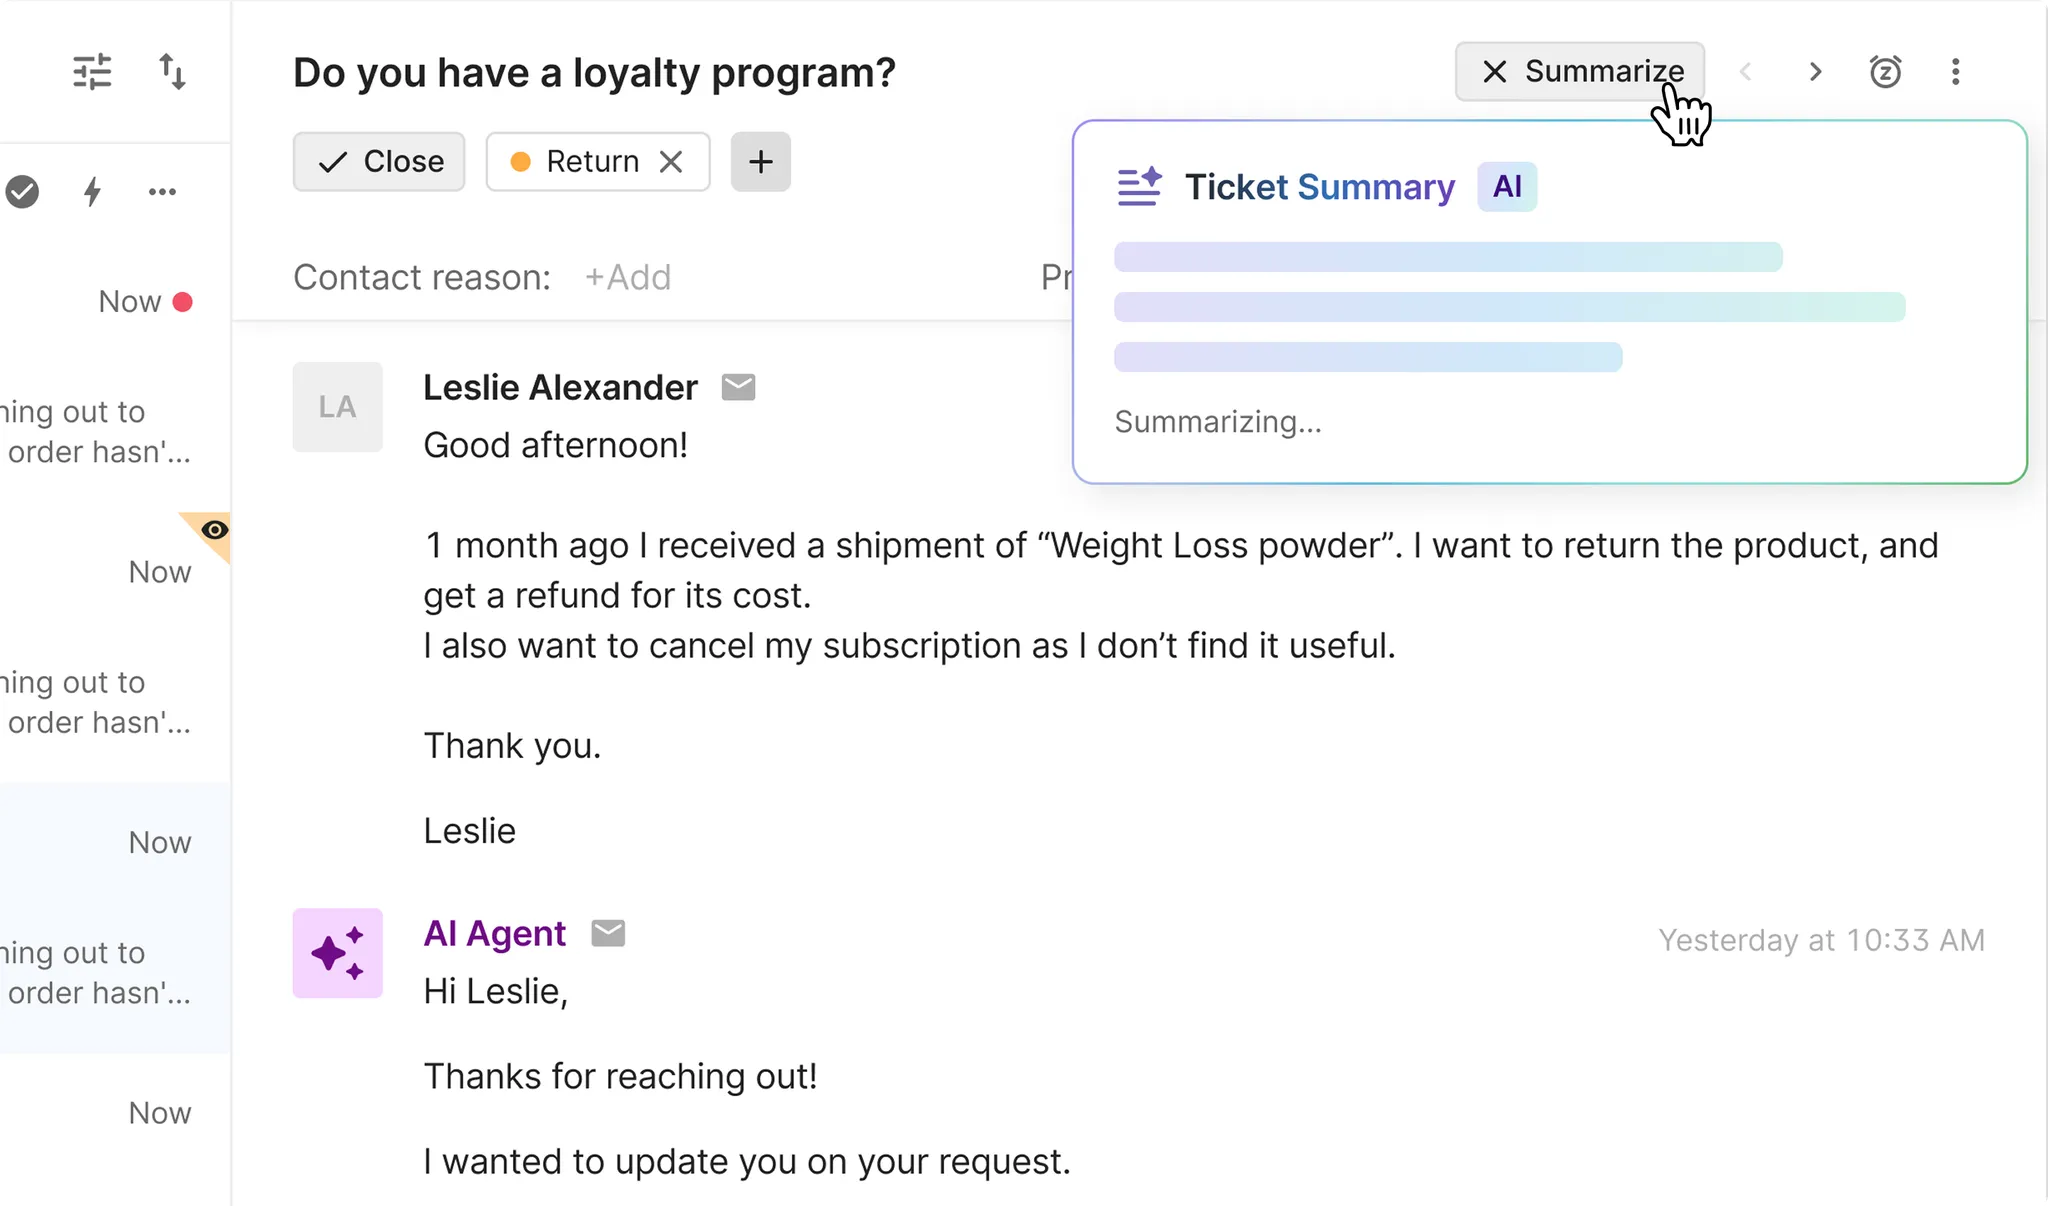Select the highlighted ticket in list
2048x1206 pixels.
[115, 917]
